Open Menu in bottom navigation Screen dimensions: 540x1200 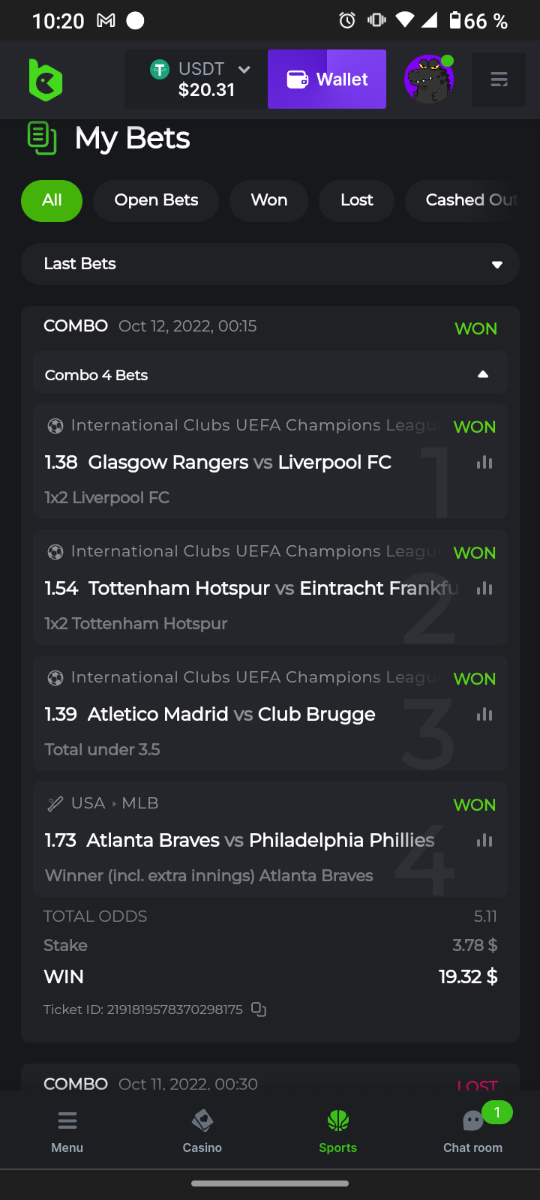67,1130
